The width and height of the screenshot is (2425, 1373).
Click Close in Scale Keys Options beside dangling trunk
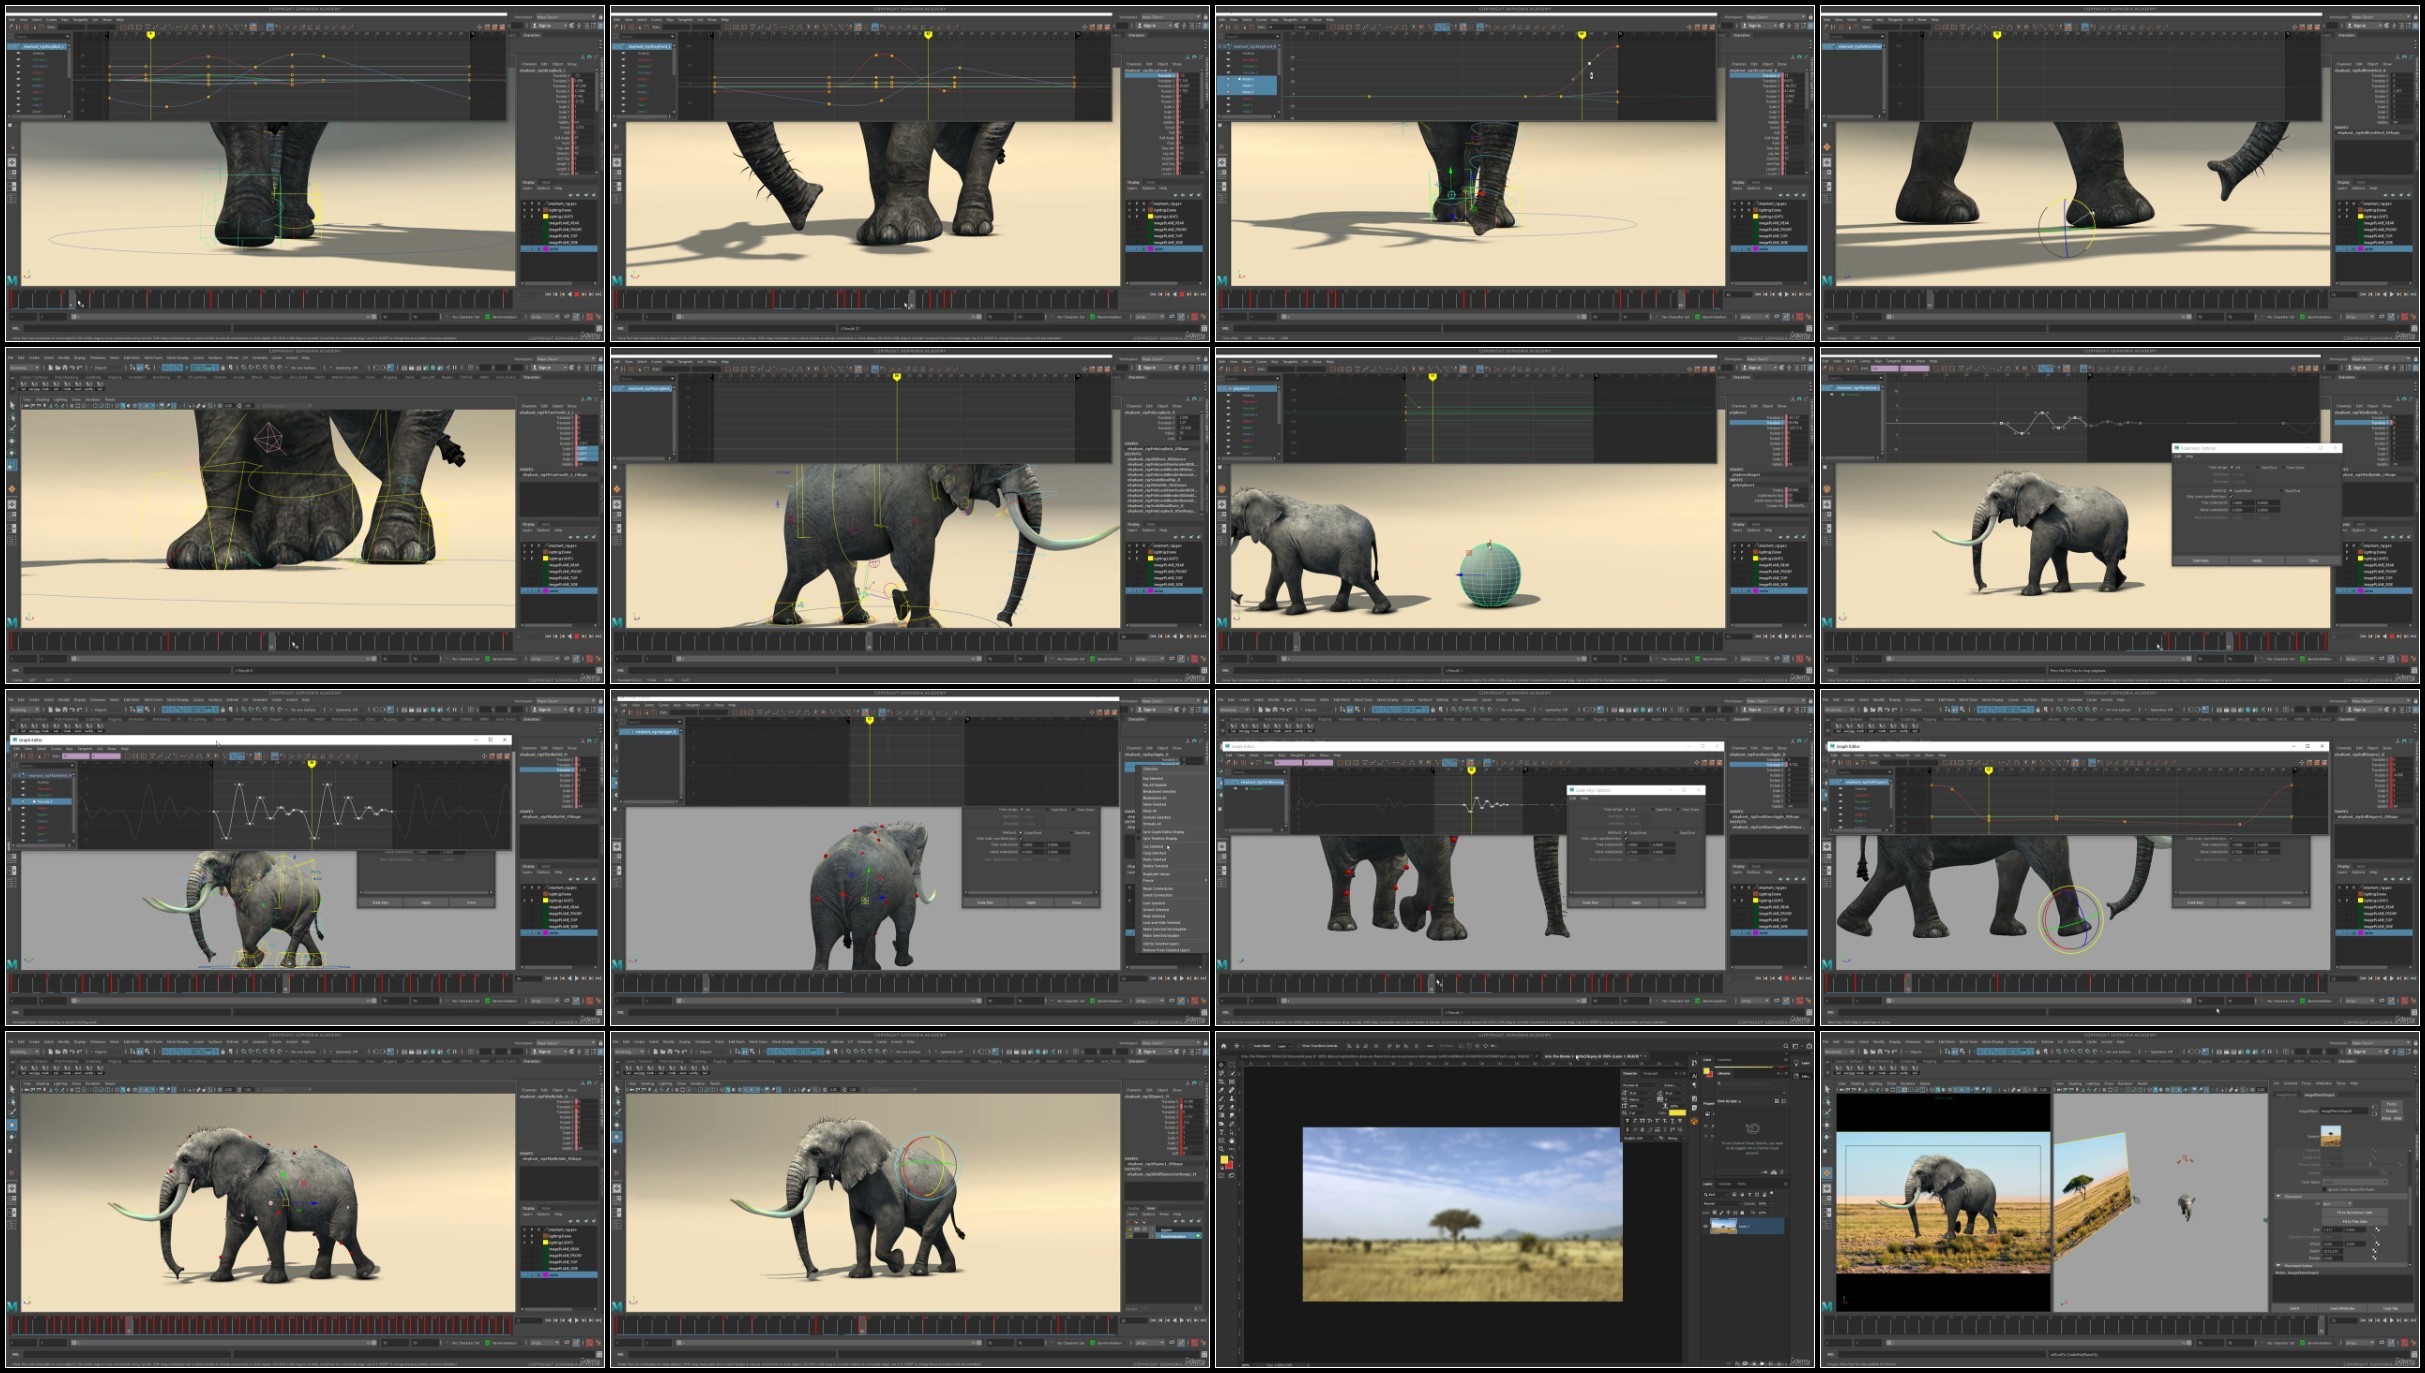point(1681,902)
